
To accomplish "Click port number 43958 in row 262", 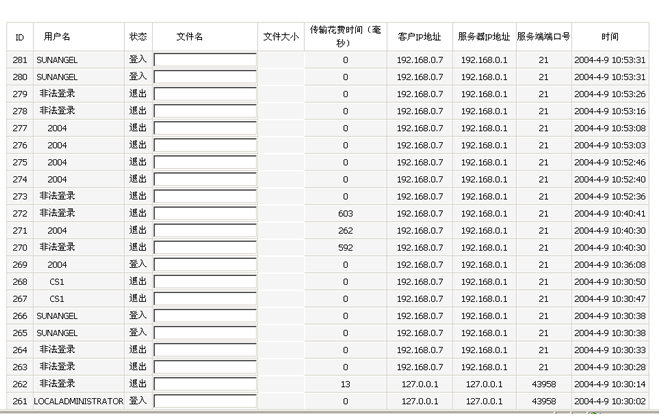I will pos(544,384).
